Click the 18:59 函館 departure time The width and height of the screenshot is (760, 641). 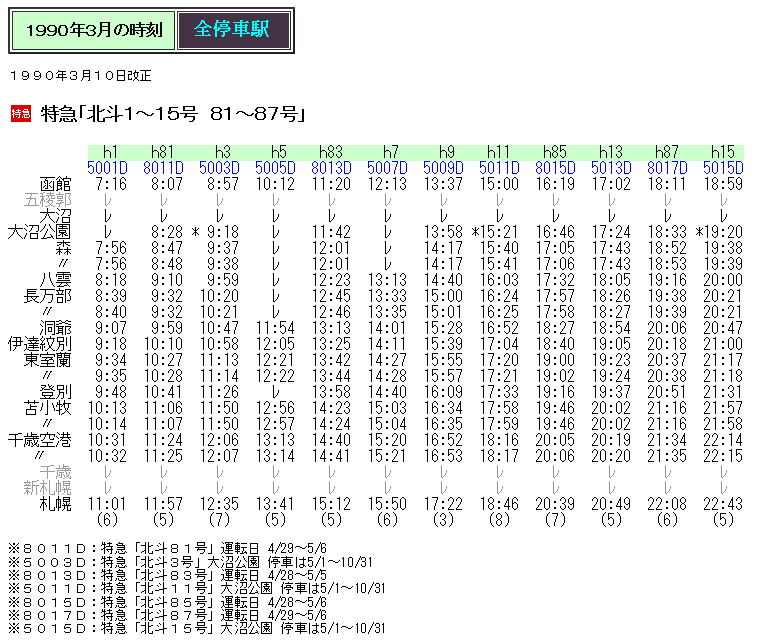(x=723, y=184)
